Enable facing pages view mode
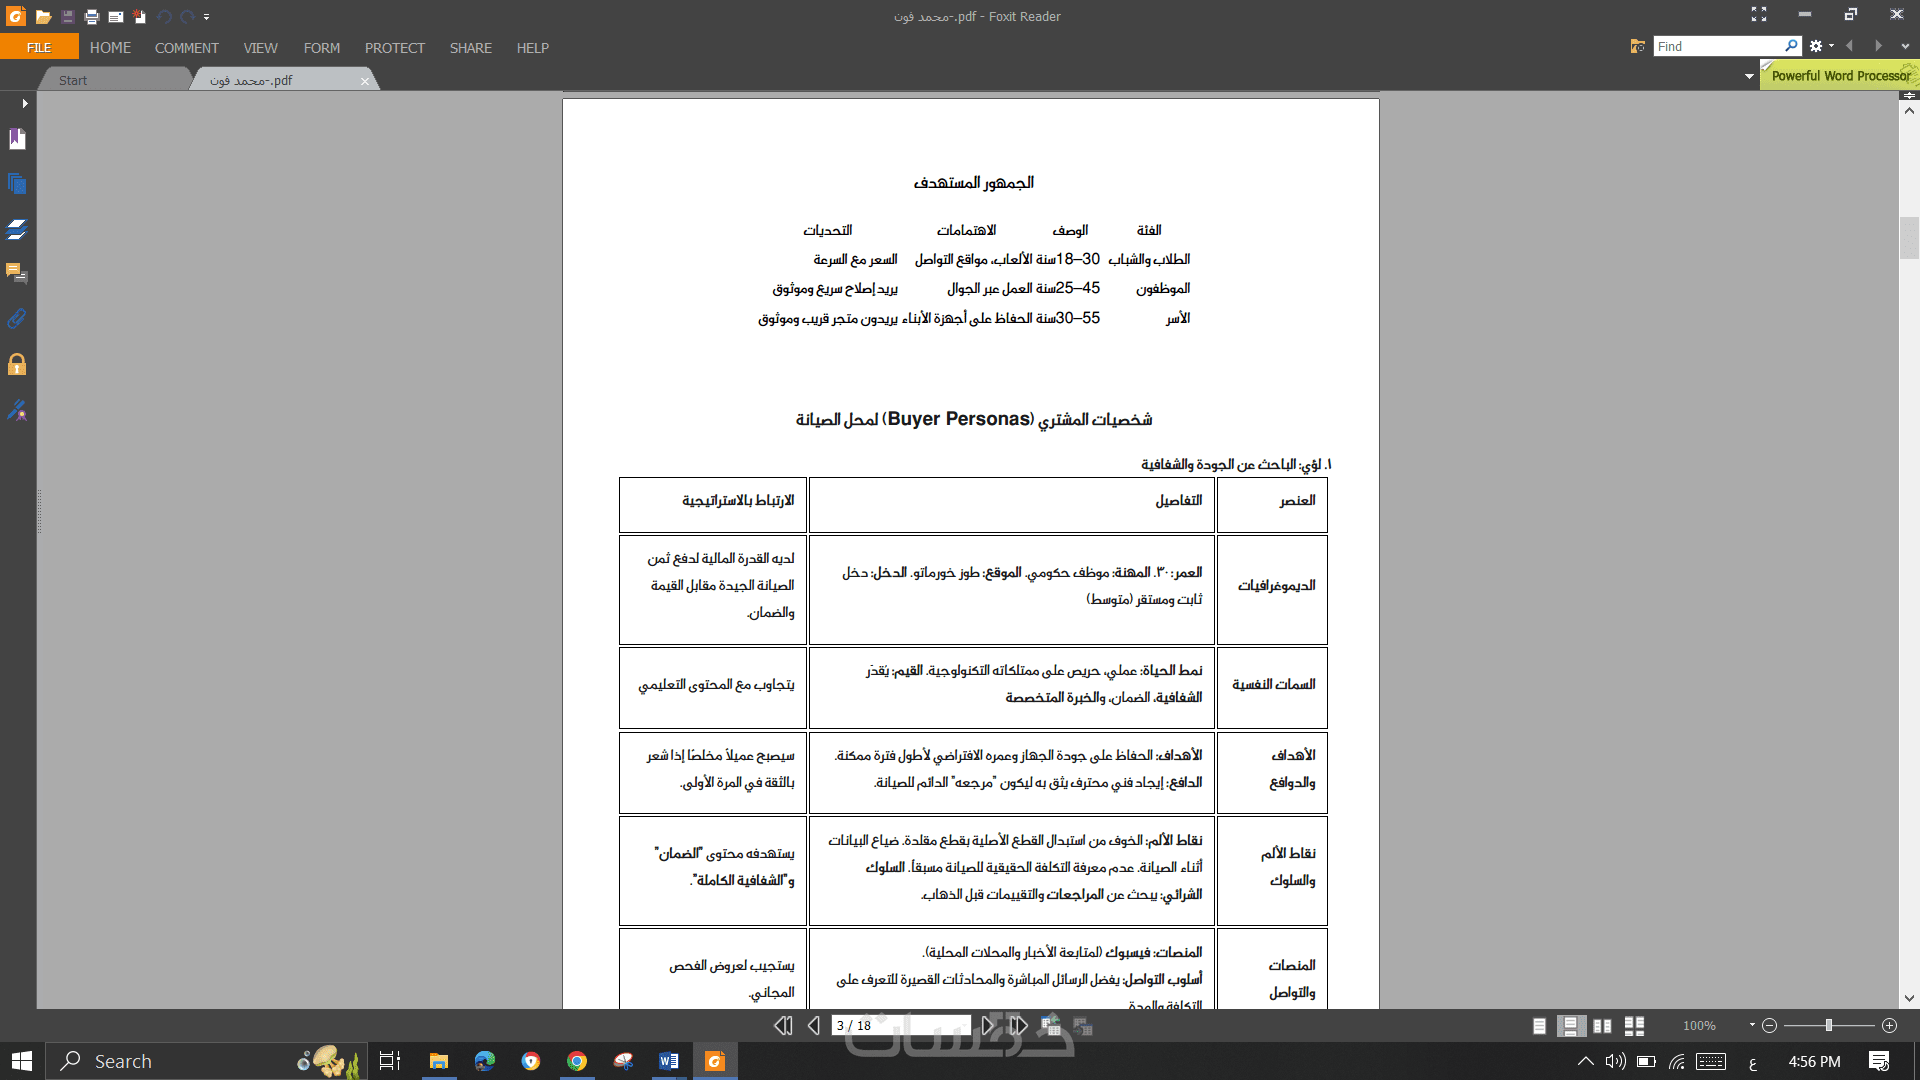This screenshot has width=1920, height=1080. (1602, 1026)
